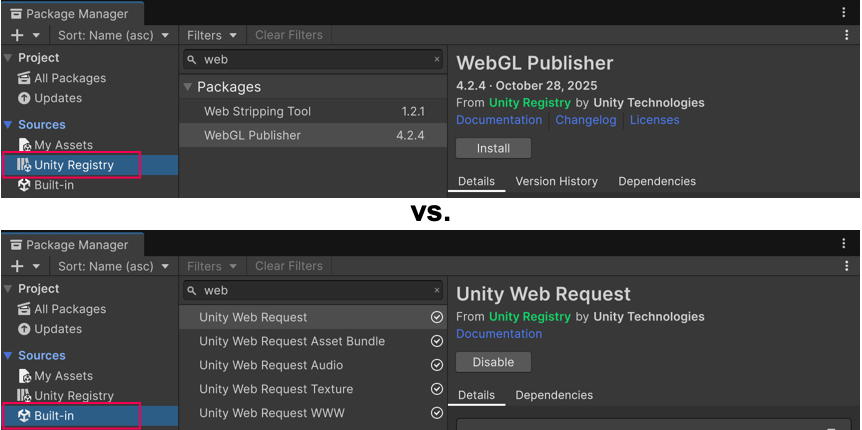Open the kebab menu on bottom Package Manager tab bar
Screen dimensions: 862x430
[844, 244]
